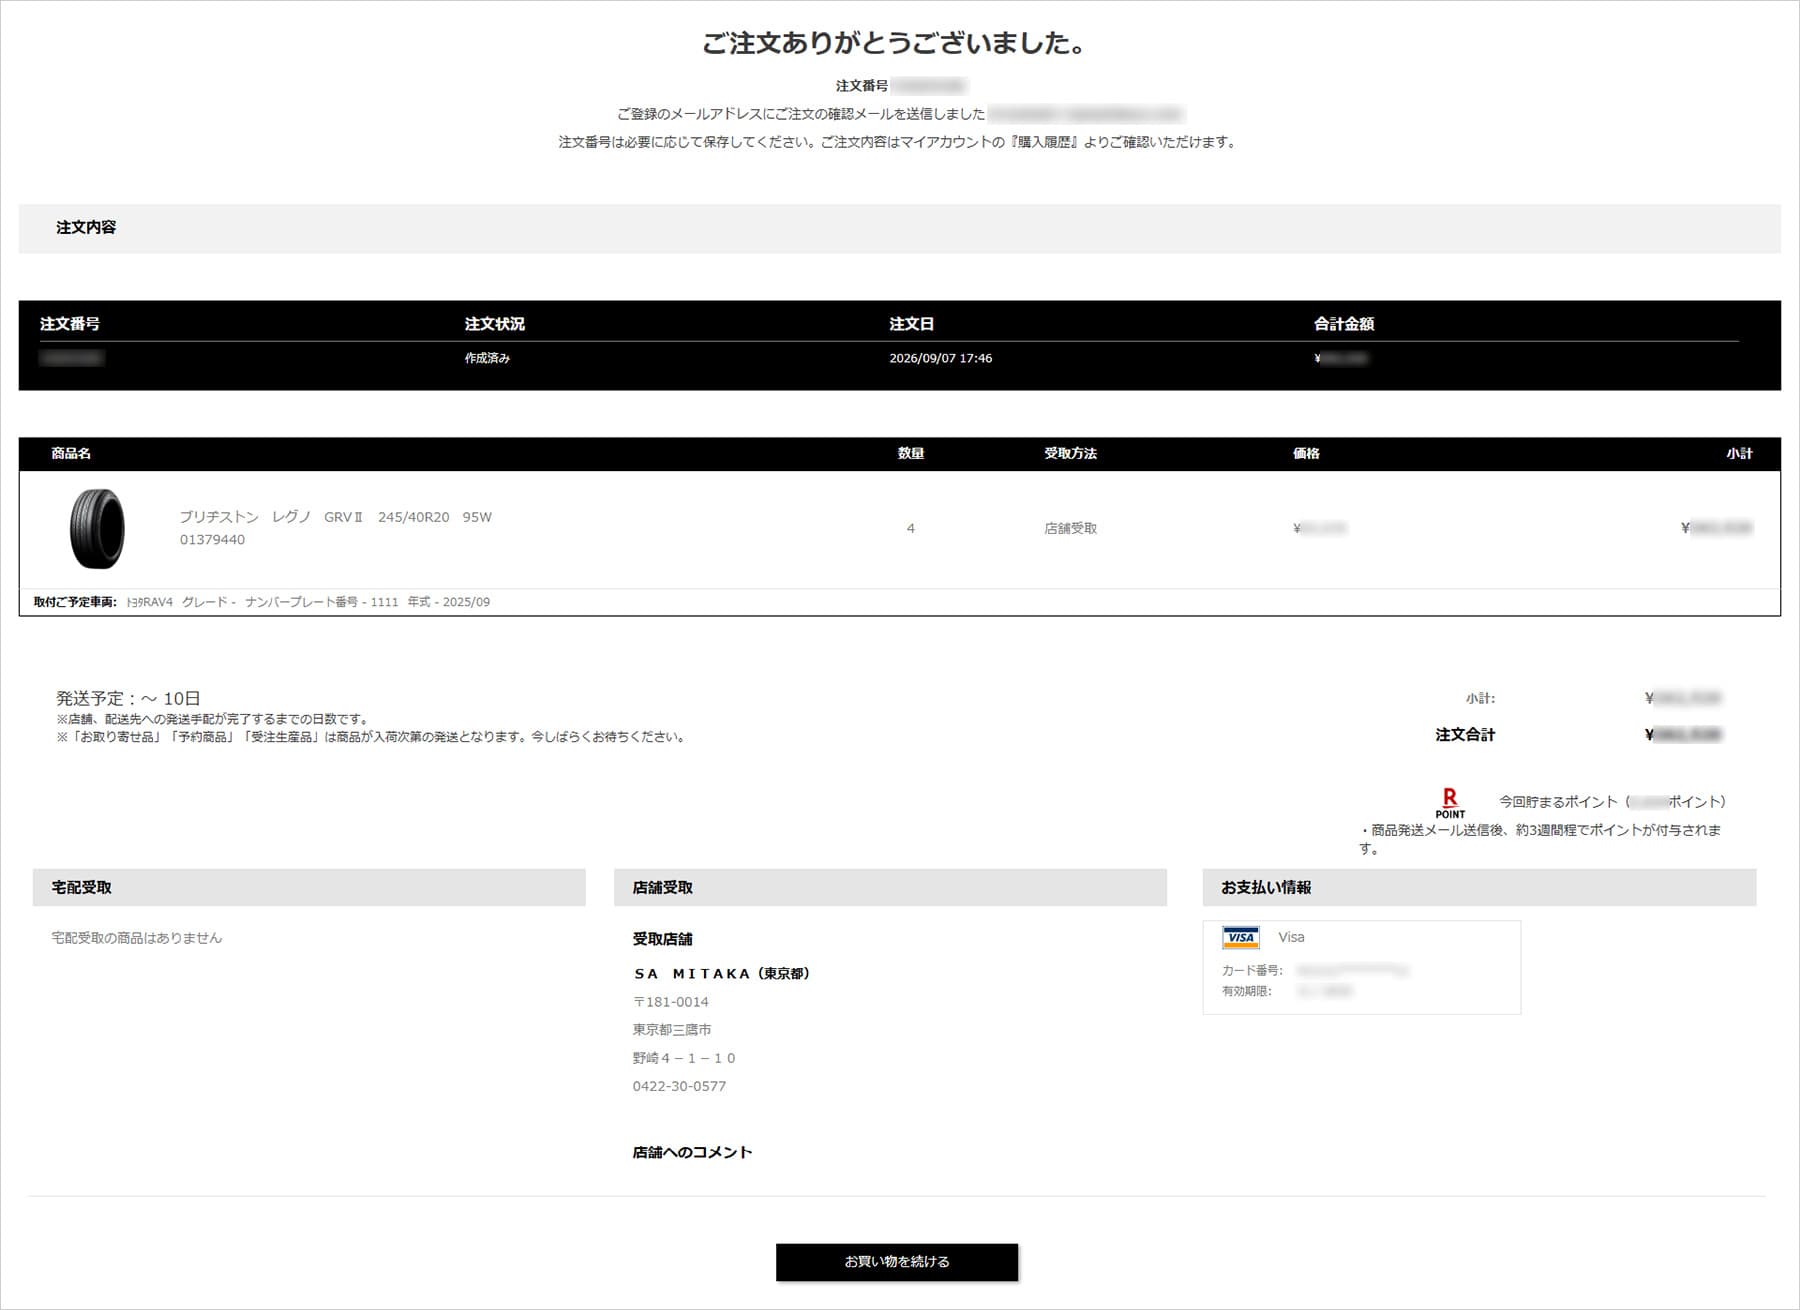The width and height of the screenshot is (1800, 1310).
Task: Click the 注文内容 section heading
Action: coord(86,228)
